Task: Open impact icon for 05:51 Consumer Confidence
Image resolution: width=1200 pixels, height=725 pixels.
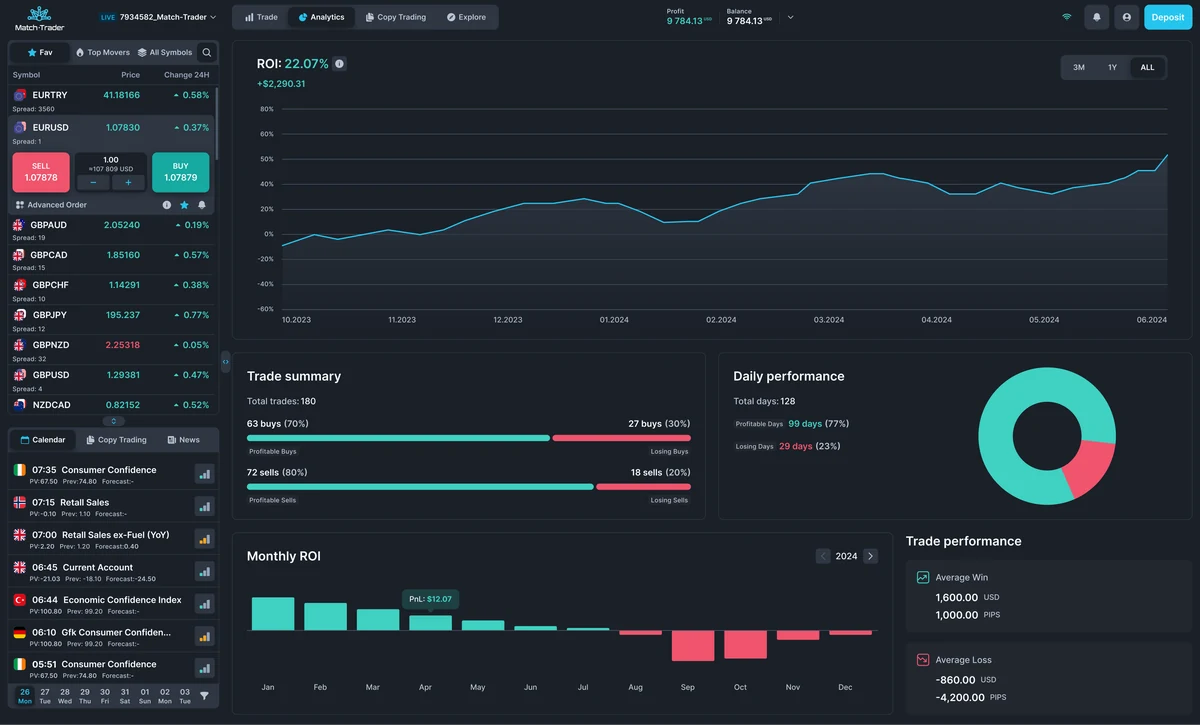Action: click(x=204, y=669)
